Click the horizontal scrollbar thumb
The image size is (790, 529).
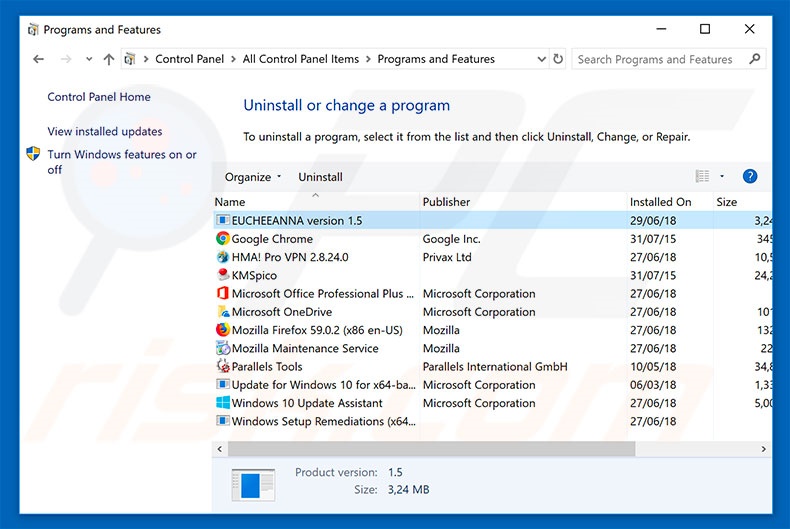[432, 448]
